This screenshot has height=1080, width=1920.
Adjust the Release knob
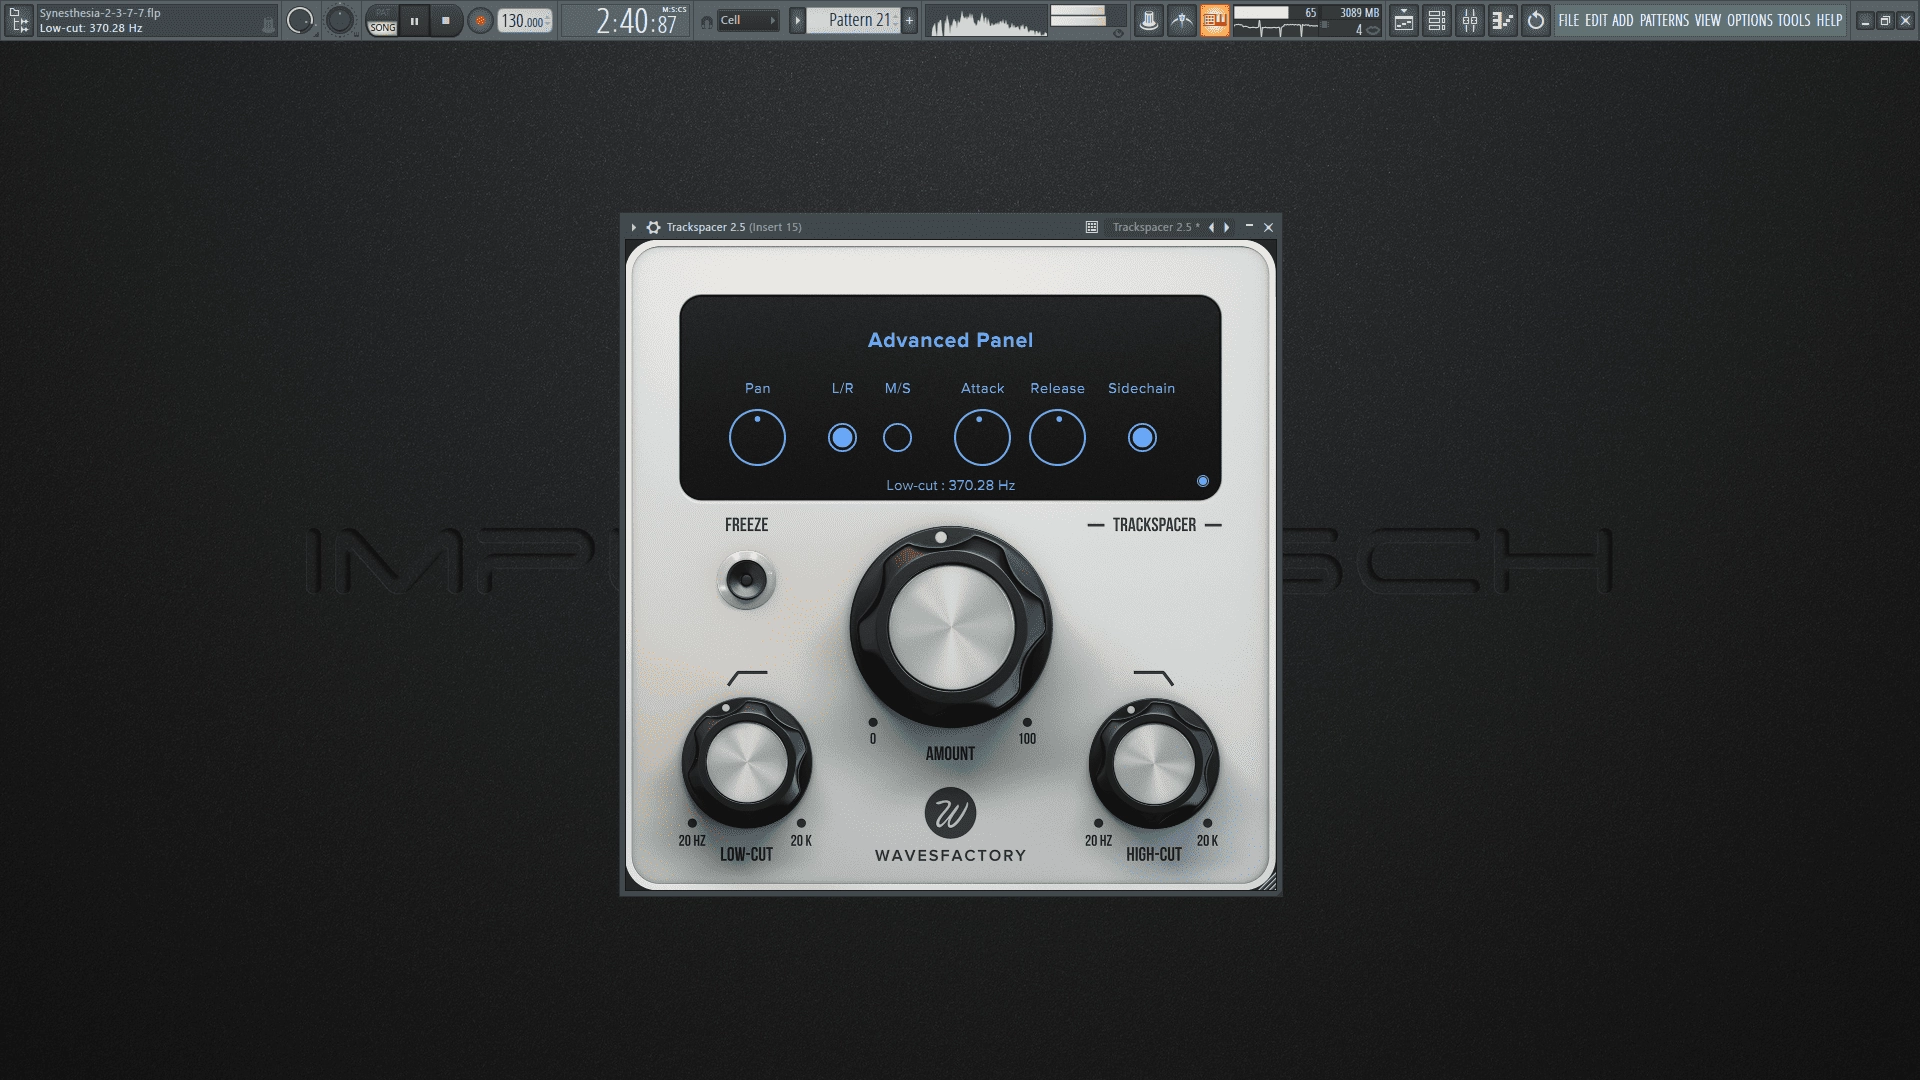(1057, 437)
